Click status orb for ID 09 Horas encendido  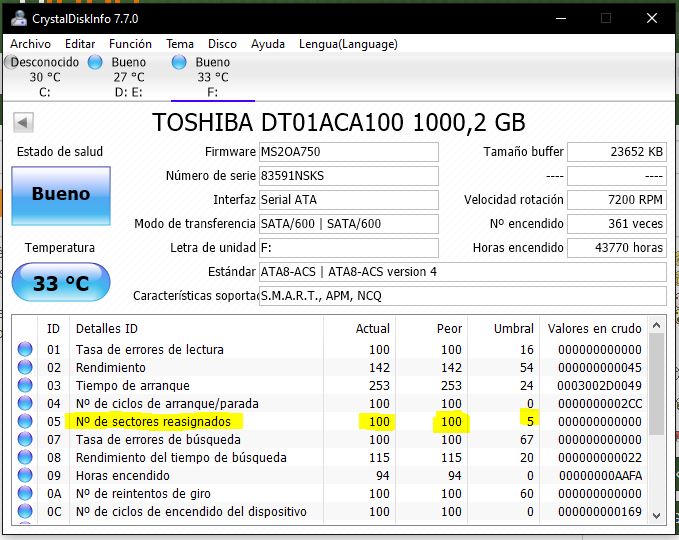coord(25,476)
